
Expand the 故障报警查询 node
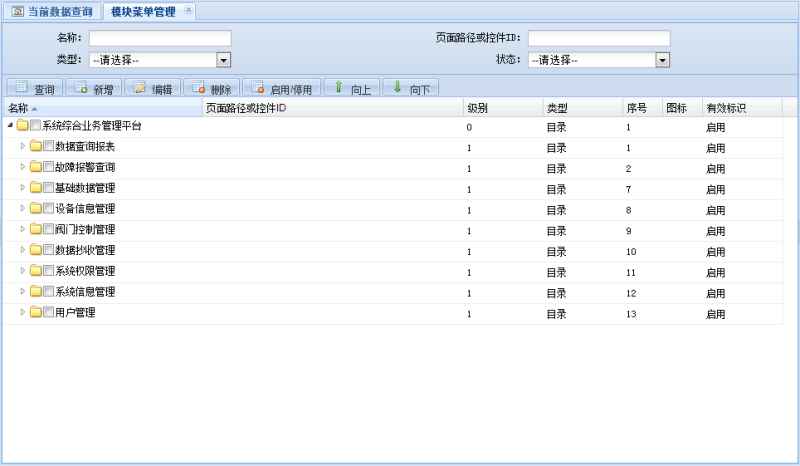click(22, 167)
